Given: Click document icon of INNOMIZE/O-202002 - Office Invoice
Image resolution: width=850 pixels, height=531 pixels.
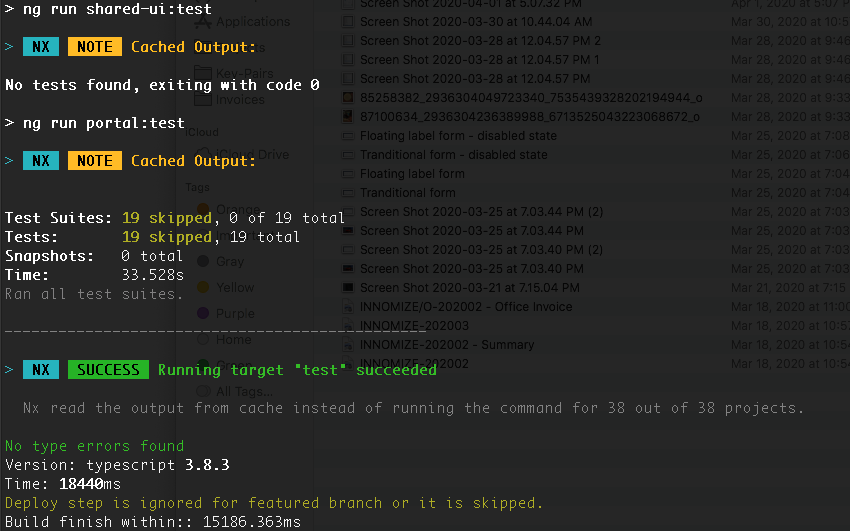Looking at the screenshot, I should (x=348, y=307).
